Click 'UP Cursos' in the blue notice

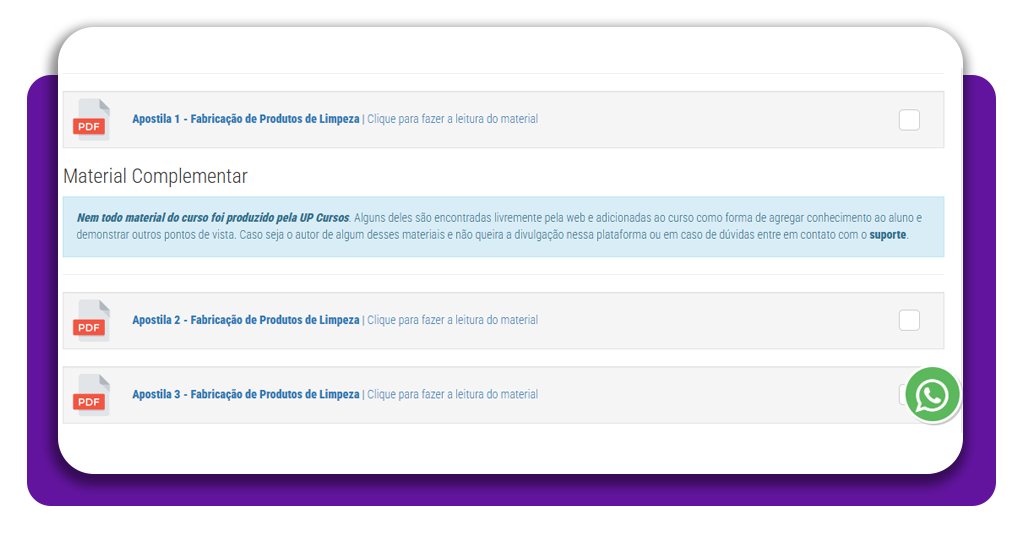(324, 217)
